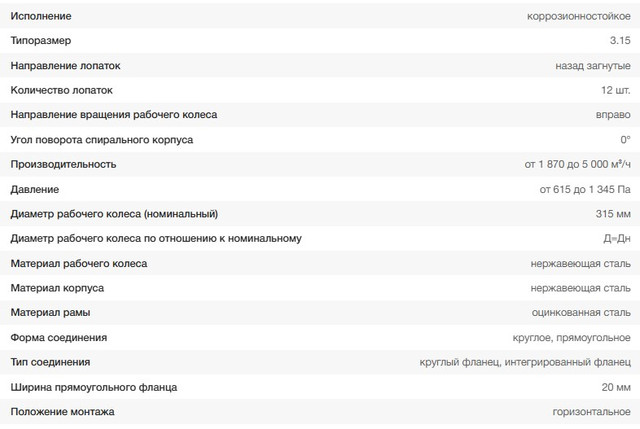
Task: Click the '315 мм' diameter value
Action: tap(611, 214)
